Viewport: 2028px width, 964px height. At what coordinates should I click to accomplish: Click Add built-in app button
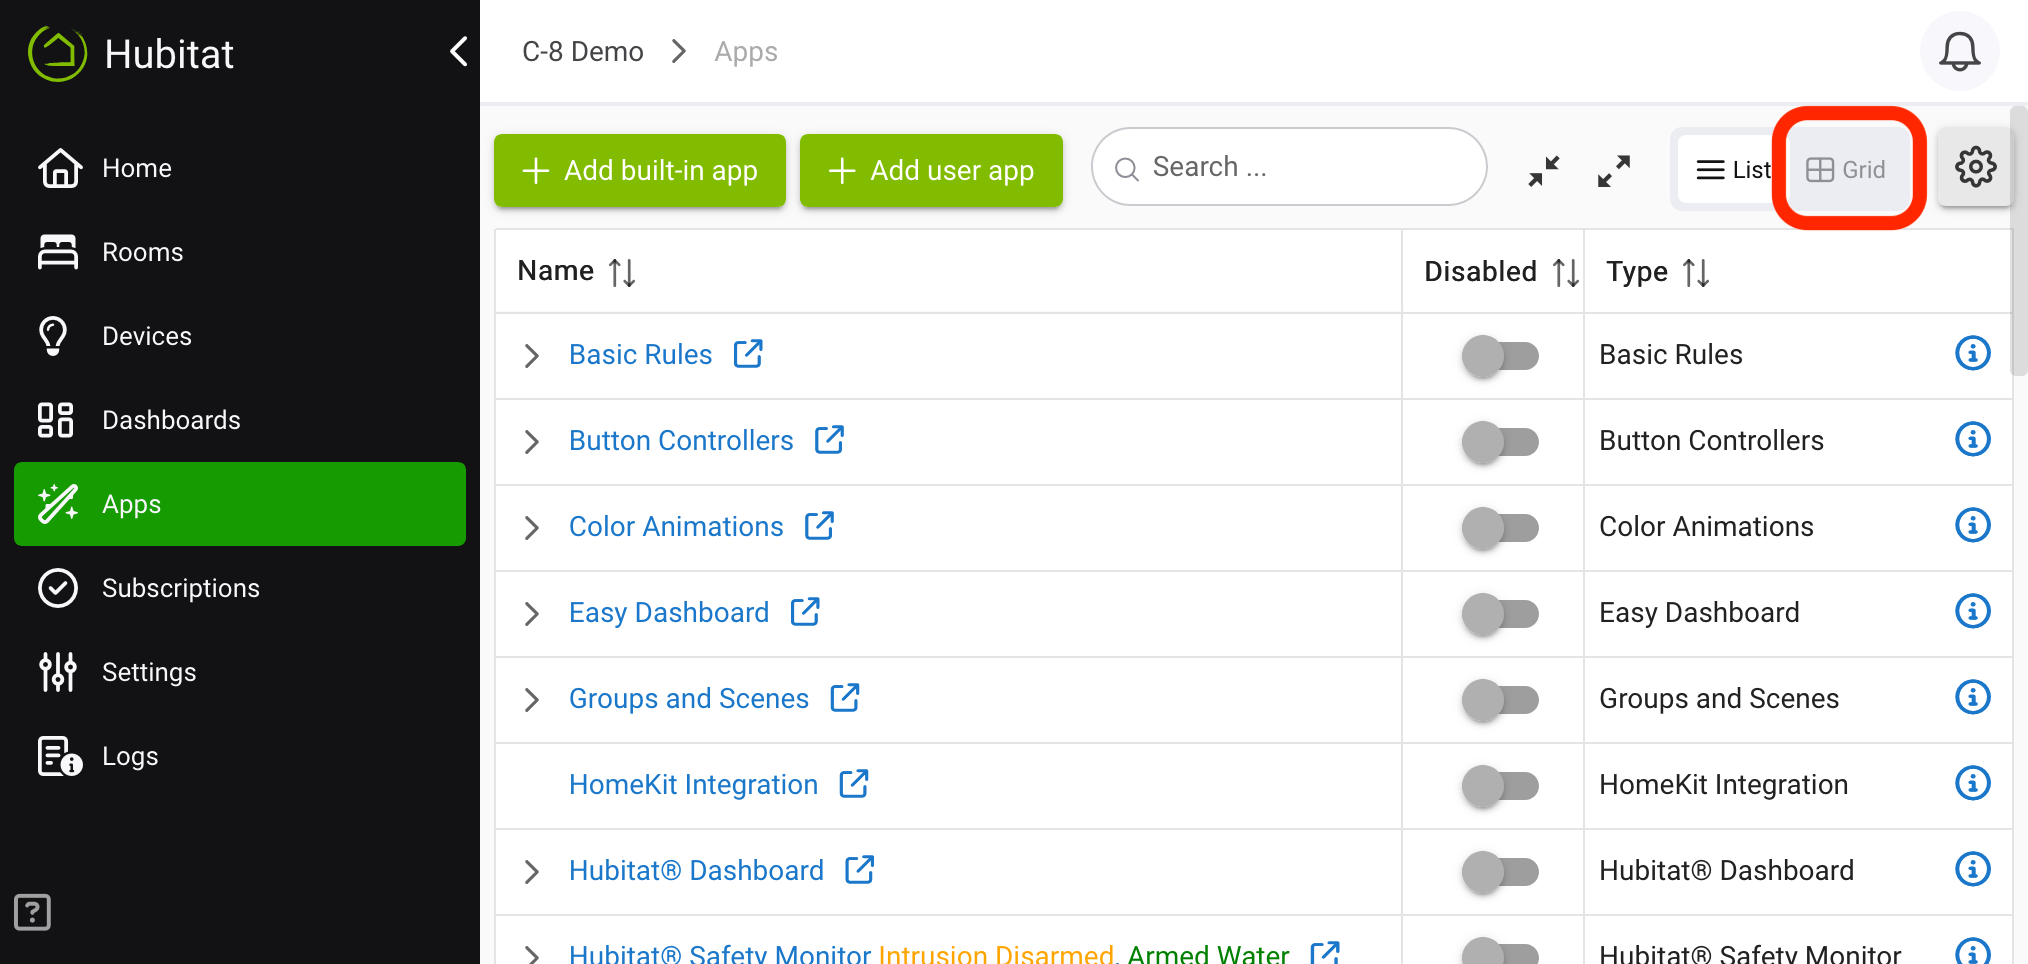(x=640, y=171)
